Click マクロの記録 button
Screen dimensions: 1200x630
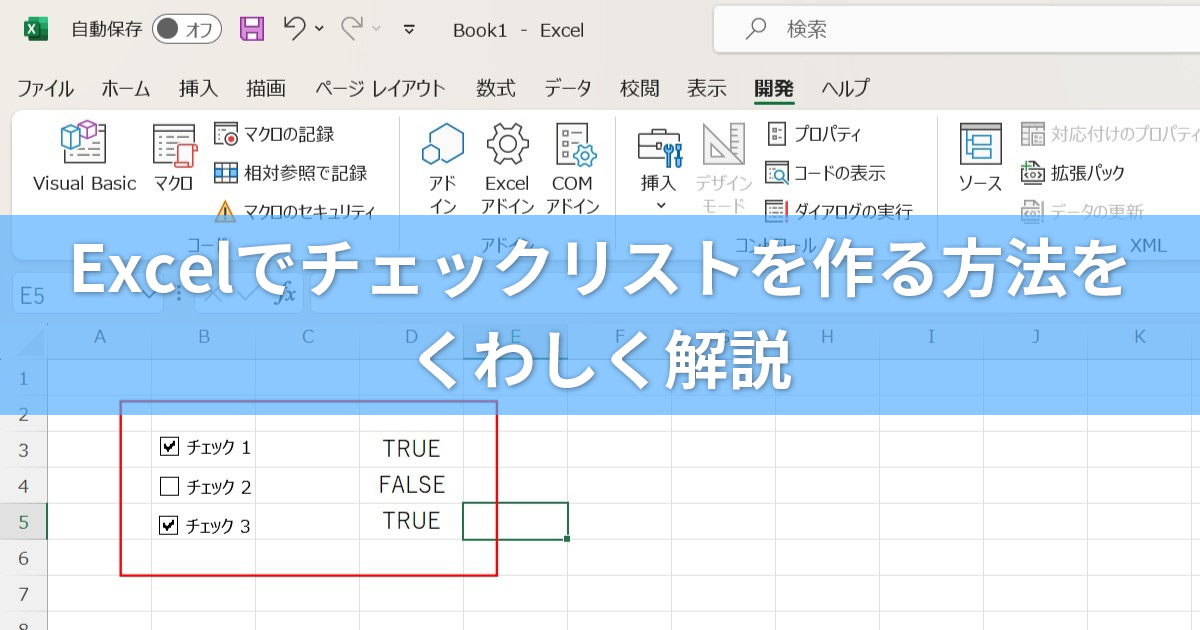click(276, 134)
